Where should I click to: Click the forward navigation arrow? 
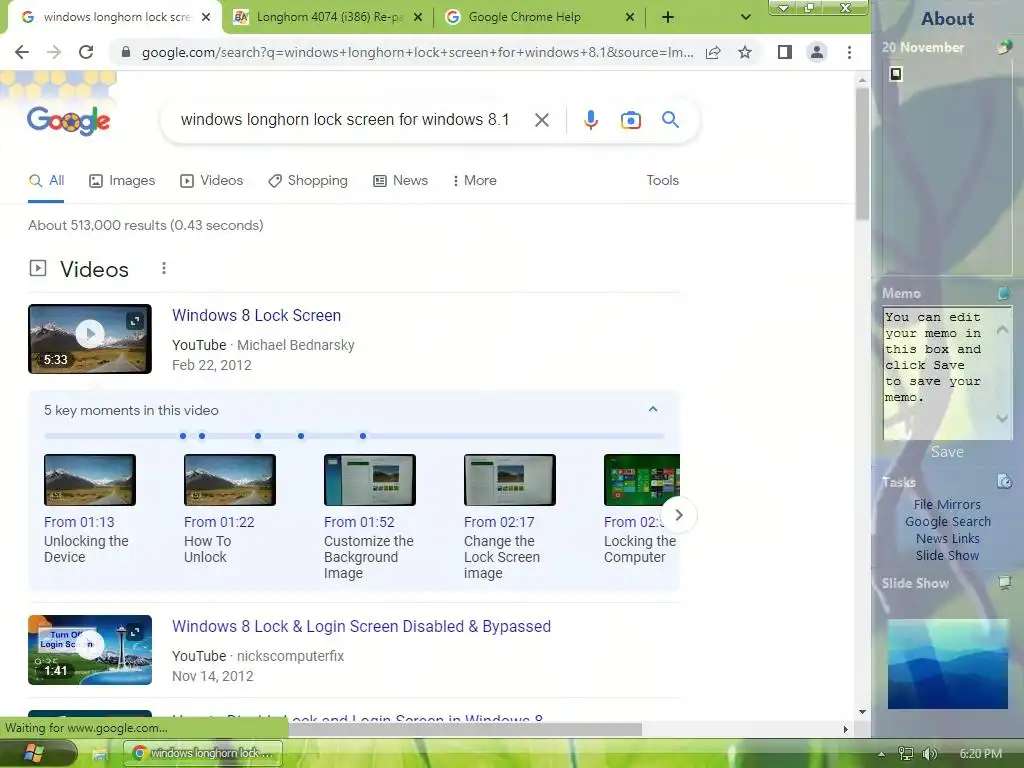54,52
